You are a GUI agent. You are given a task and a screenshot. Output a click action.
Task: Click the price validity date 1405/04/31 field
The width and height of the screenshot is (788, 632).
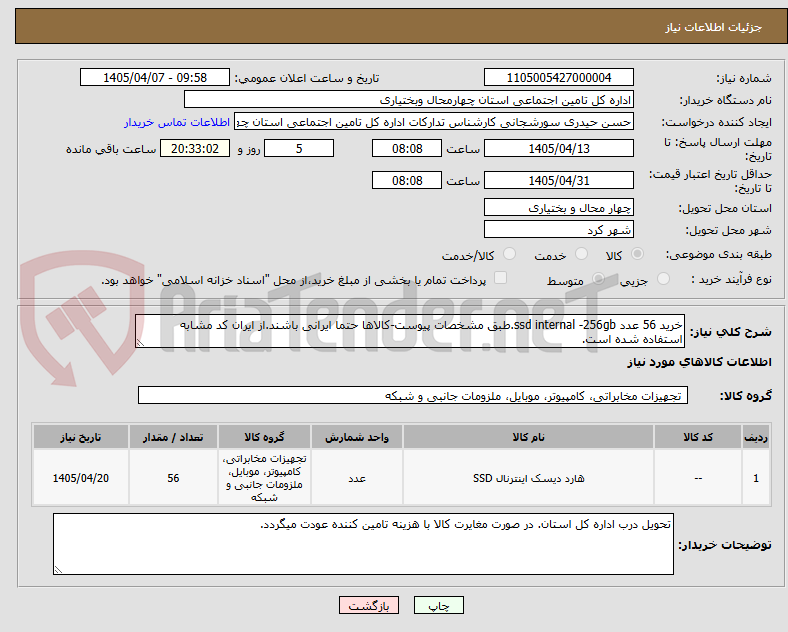click(x=558, y=180)
